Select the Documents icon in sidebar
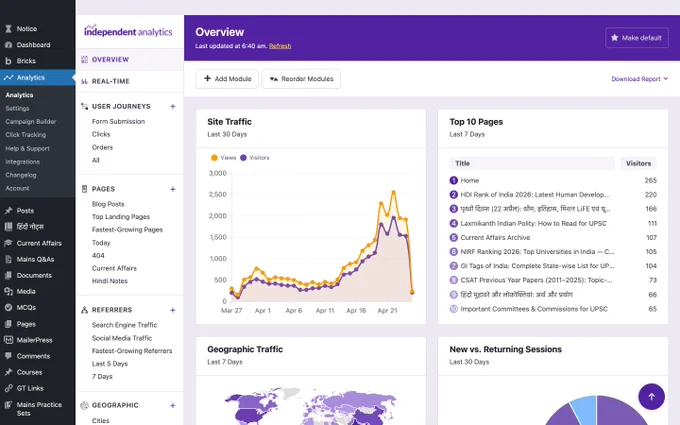Screen dimensions: 680x425 (x=8, y=275)
